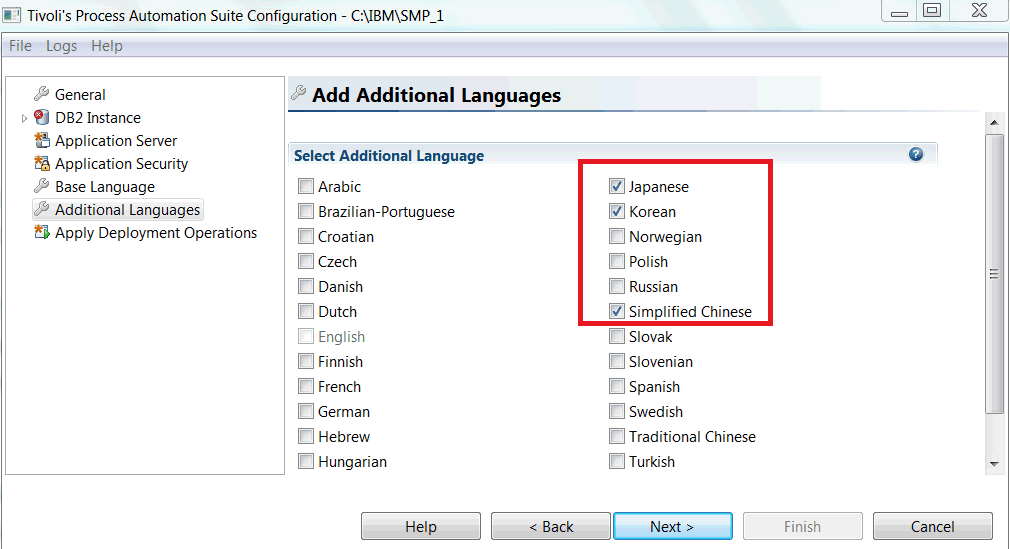Select Base Language in the navigation tree
The width and height of the screenshot is (1010, 549).
tap(104, 187)
